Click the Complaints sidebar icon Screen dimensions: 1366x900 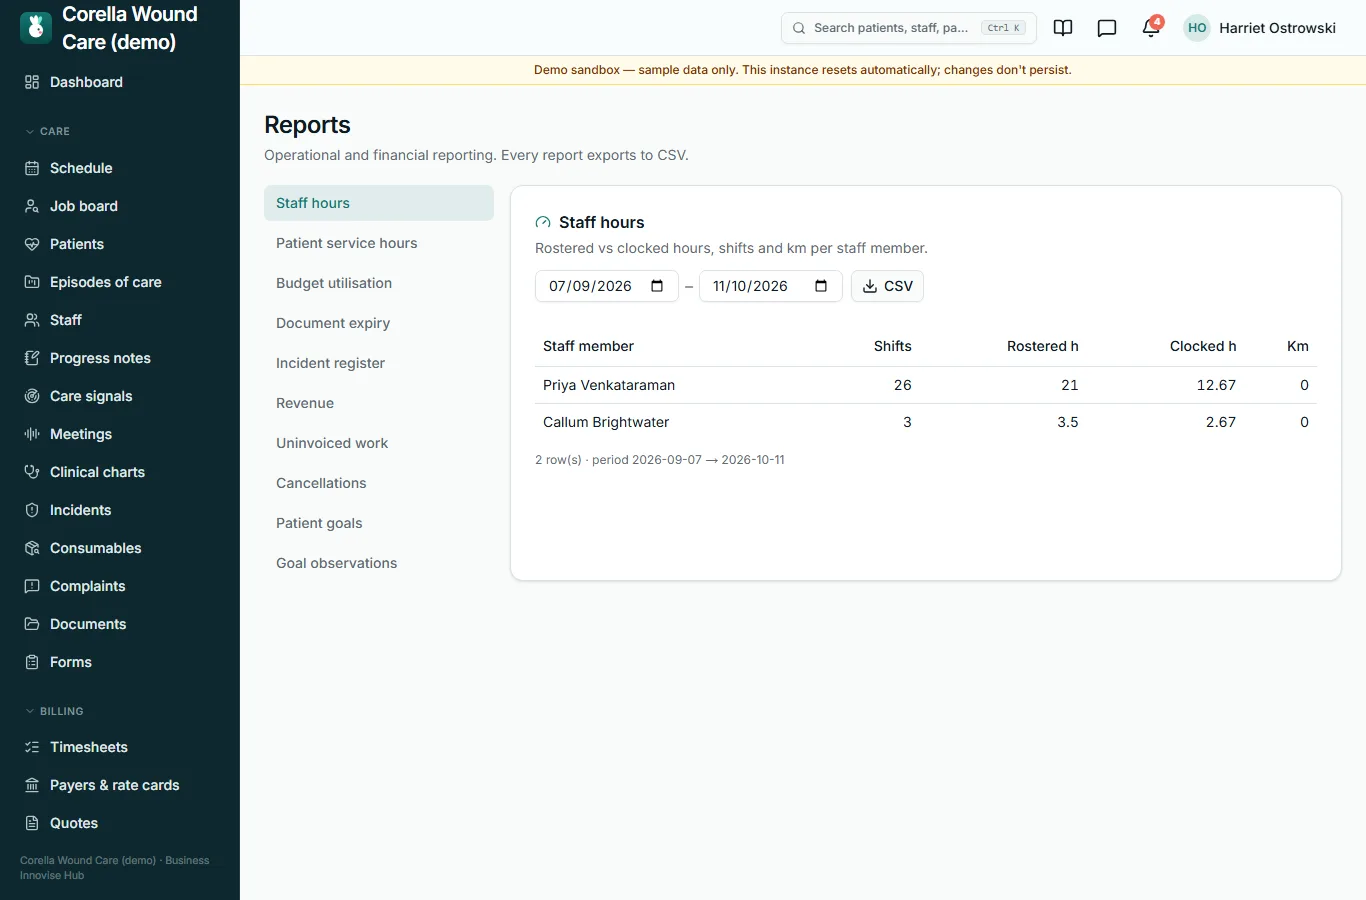point(32,586)
